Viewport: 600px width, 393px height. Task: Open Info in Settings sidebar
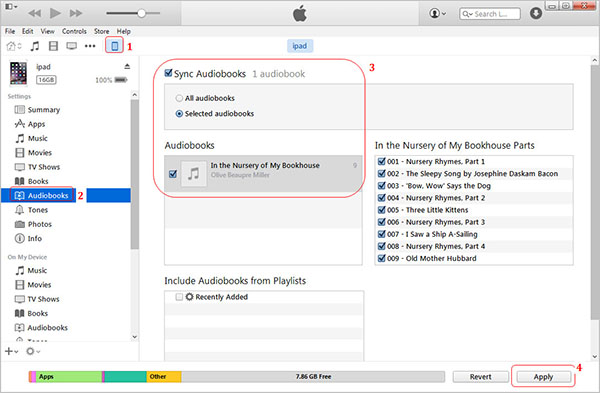tap(28, 238)
